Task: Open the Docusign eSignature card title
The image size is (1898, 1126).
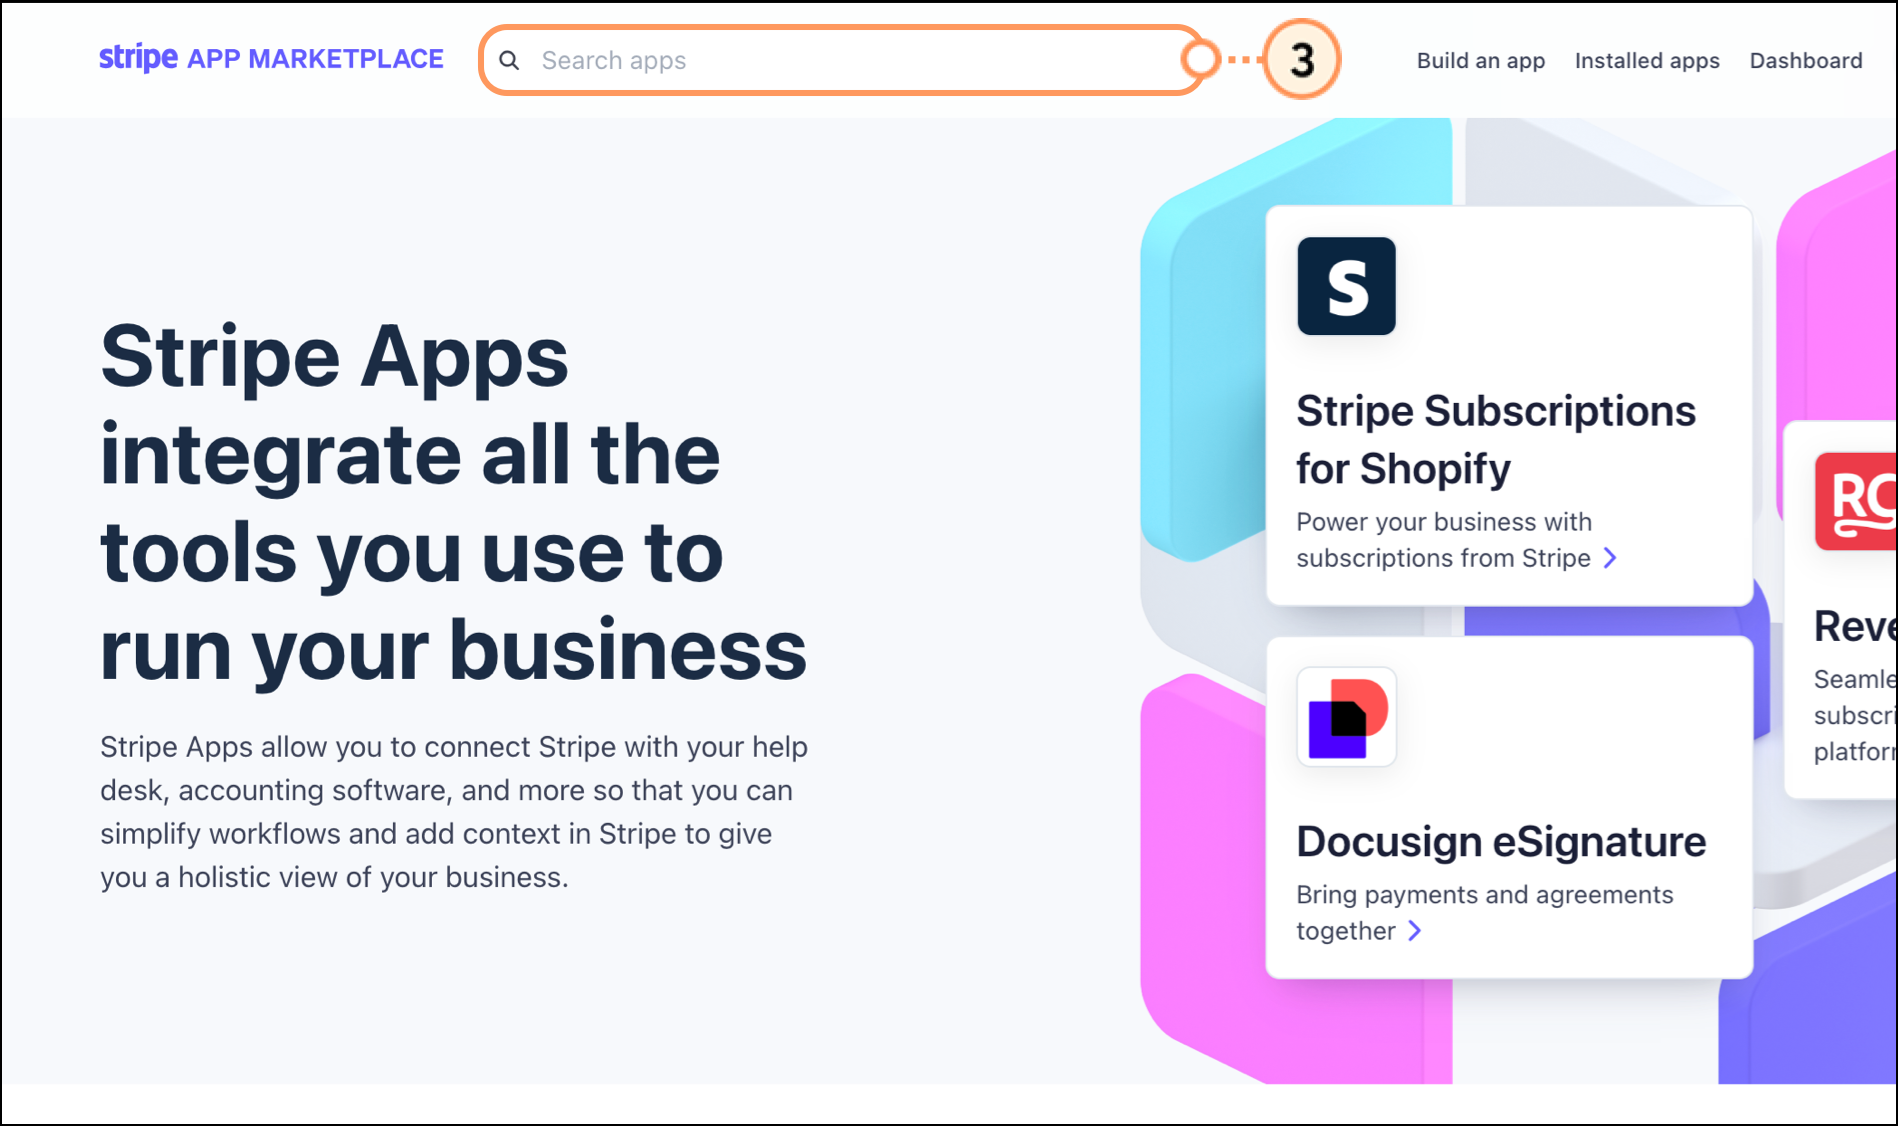Action: coord(1501,842)
